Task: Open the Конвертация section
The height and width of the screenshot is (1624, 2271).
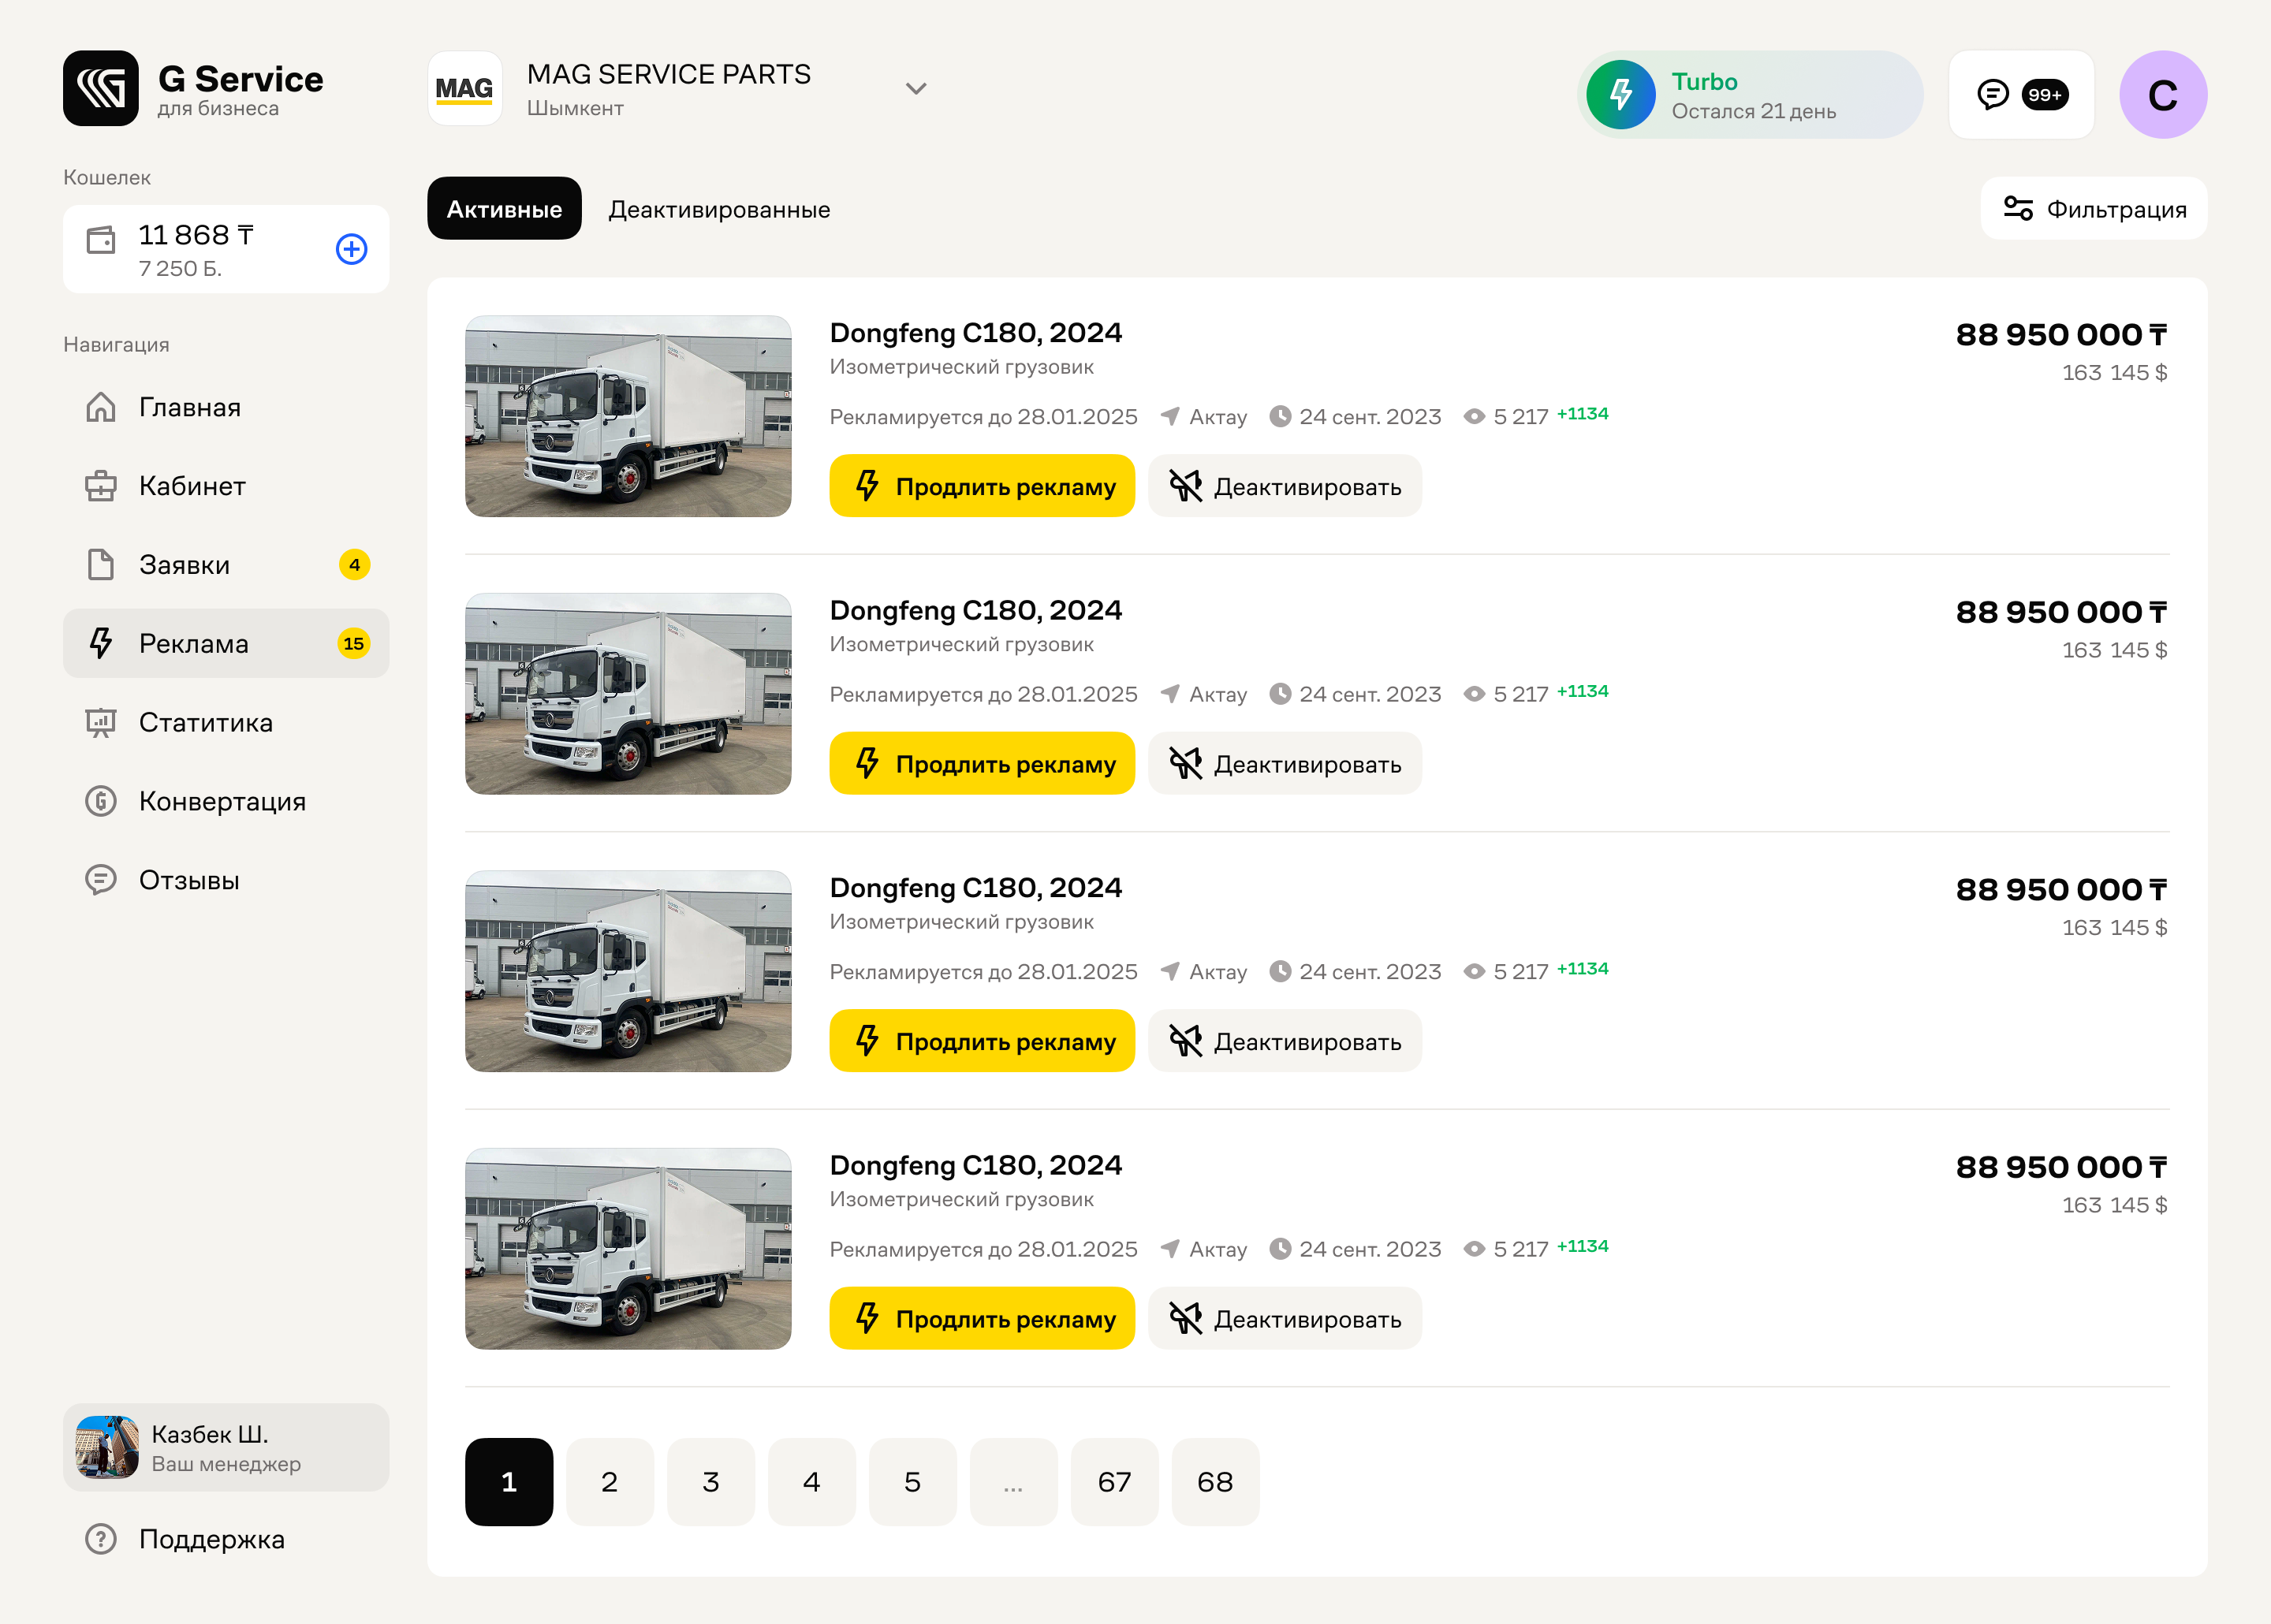Action: (x=226, y=801)
